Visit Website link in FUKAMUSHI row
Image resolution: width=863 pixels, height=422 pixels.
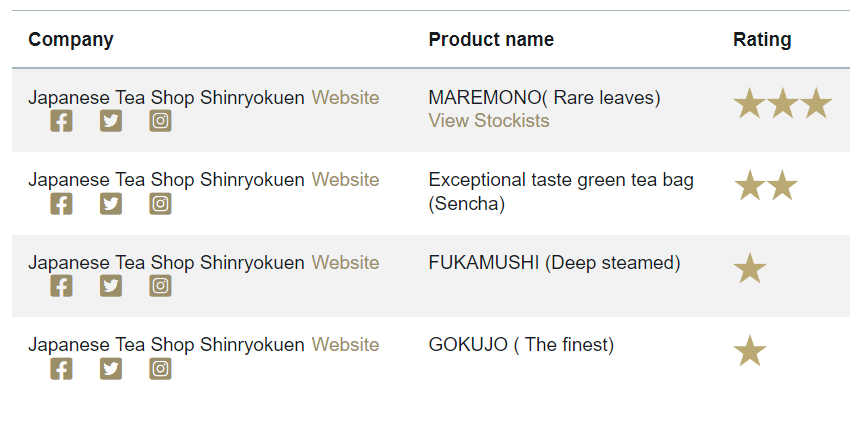pyautogui.click(x=345, y=263)
